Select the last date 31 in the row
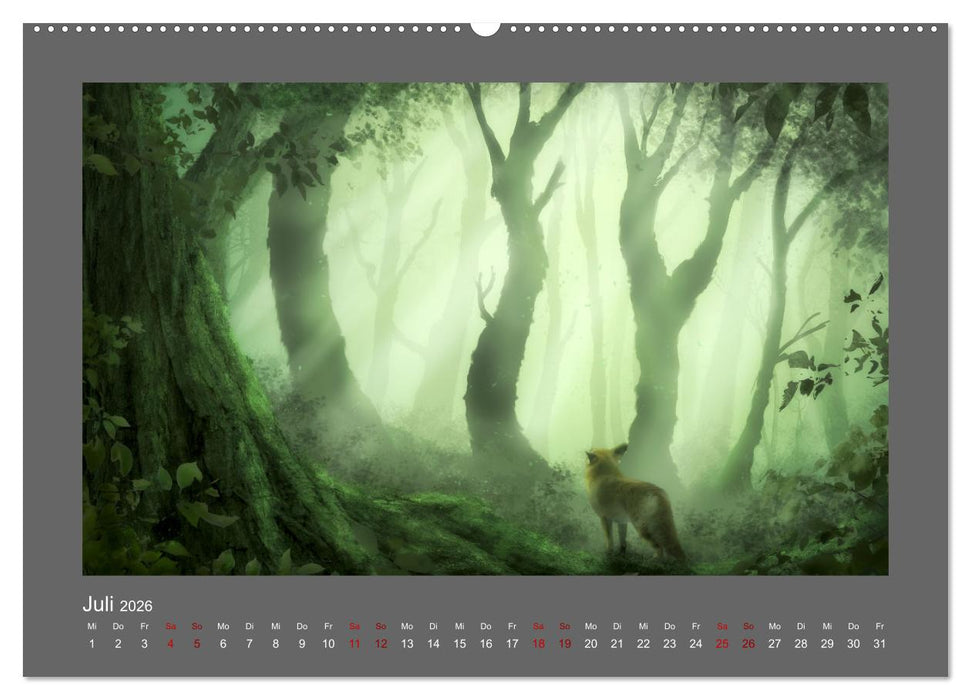Viewport: 971px width, 700px height. click(x=879, y=643)
